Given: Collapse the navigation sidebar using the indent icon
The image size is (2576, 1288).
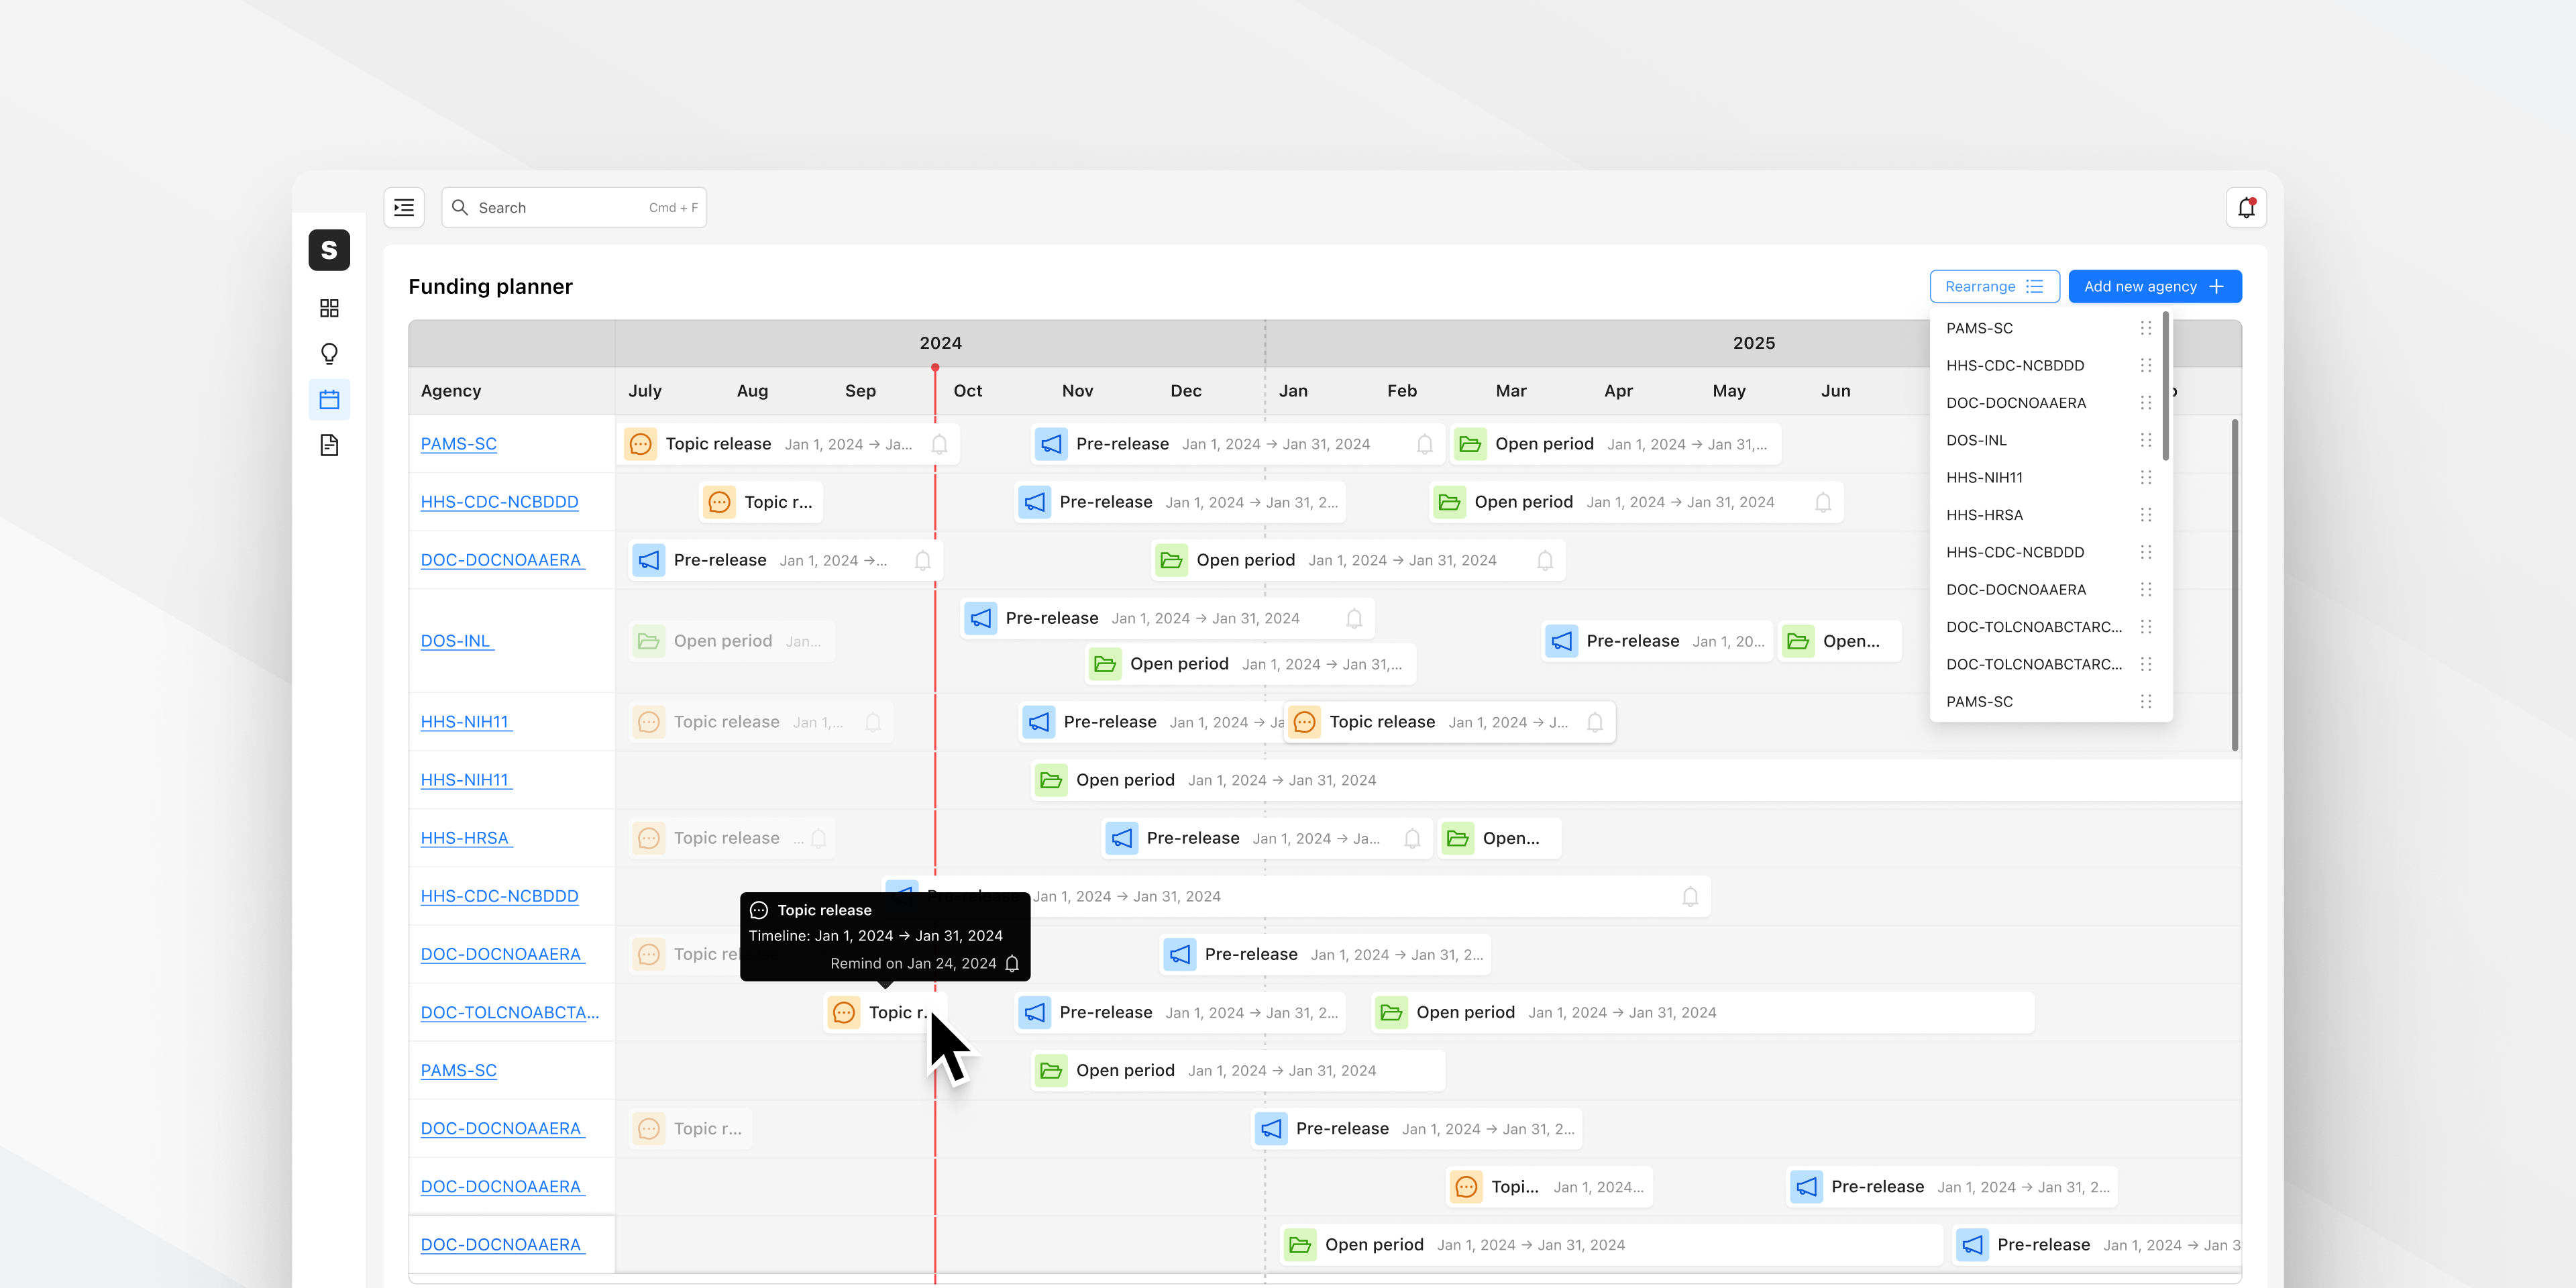Looking at the screenshot, I should click(404, 207).
